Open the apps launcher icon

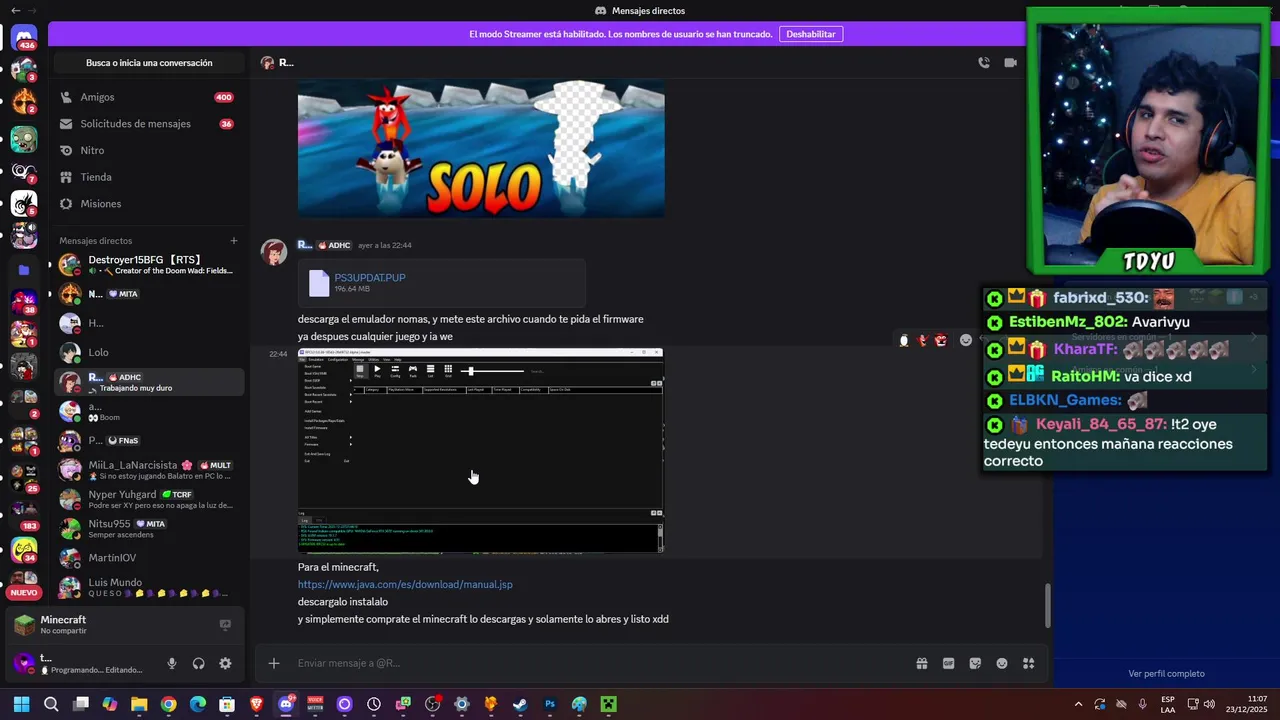pos(1029,663)
